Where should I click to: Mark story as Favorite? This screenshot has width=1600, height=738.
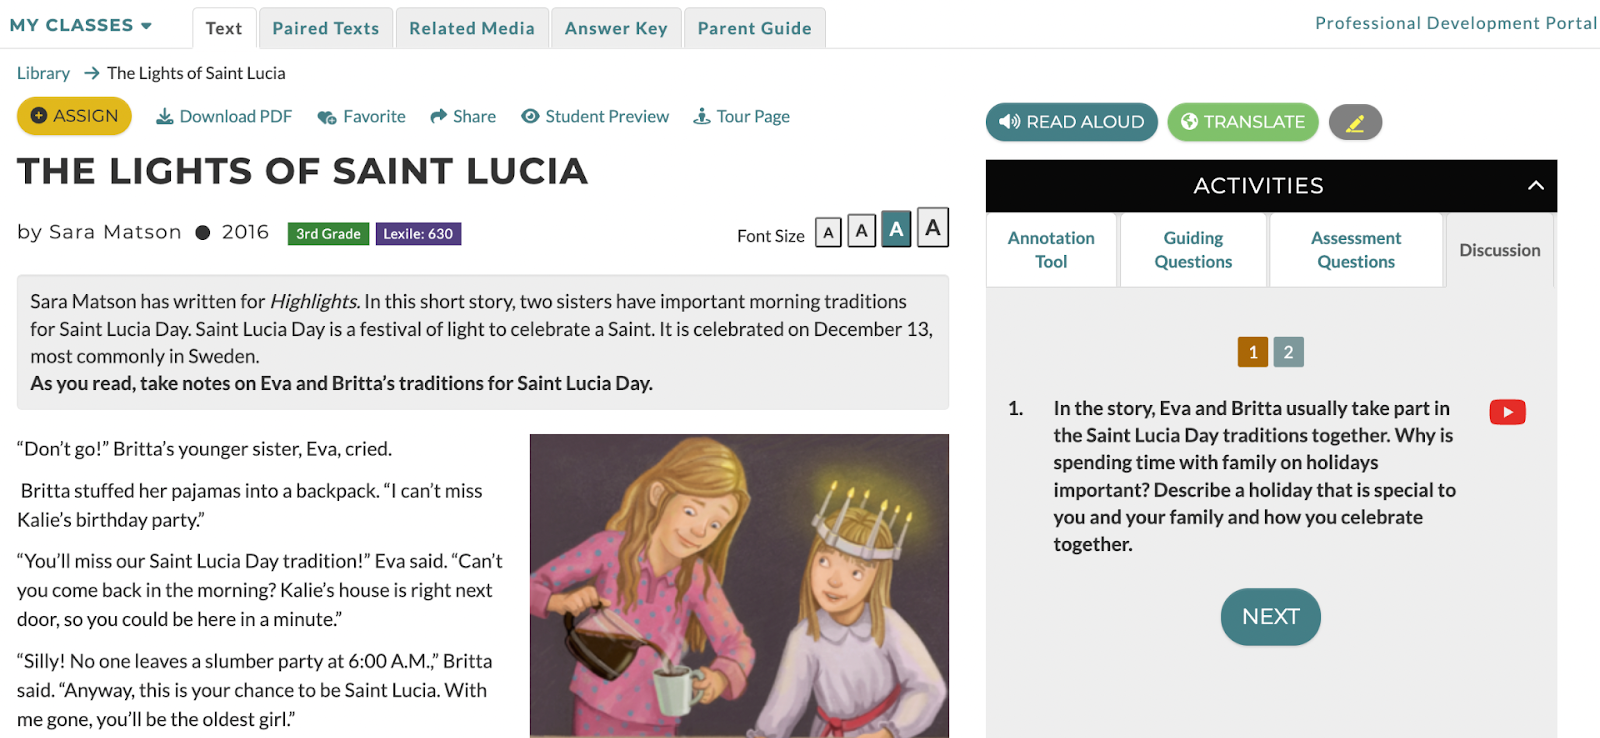pyautogui.click(x=361, y=117)
